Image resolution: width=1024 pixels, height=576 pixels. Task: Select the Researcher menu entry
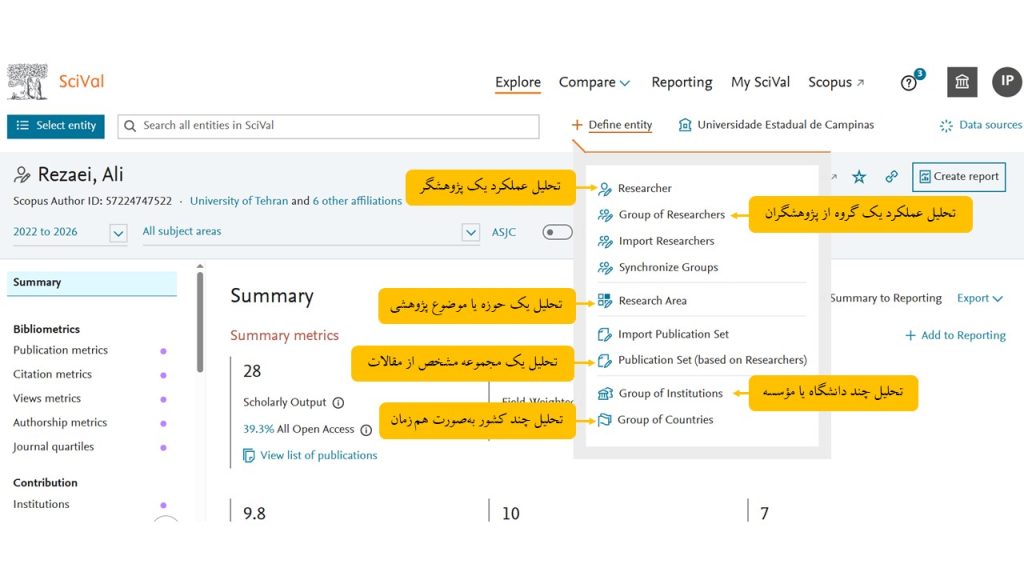pos(645,188)
